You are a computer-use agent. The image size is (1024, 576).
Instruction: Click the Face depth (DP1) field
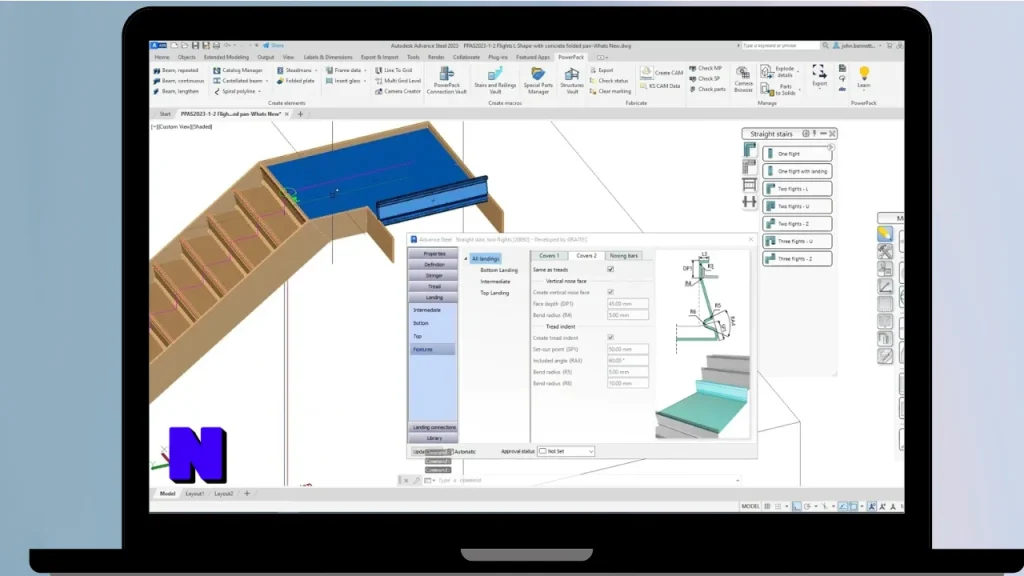pos(628,304)
